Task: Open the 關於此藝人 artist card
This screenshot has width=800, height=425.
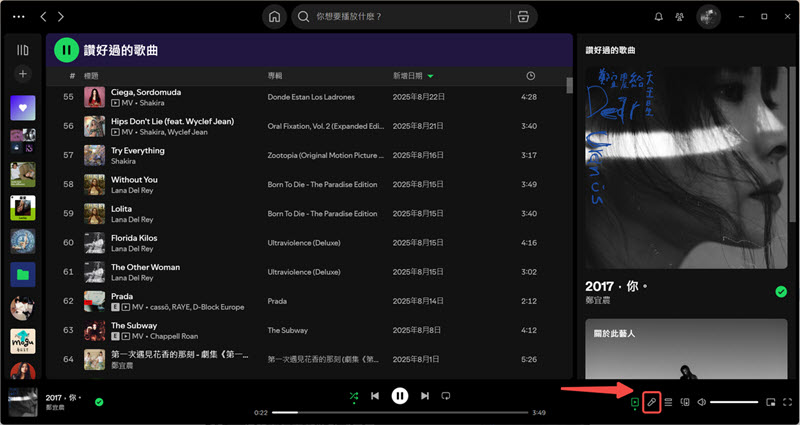Action: (686, 349)
